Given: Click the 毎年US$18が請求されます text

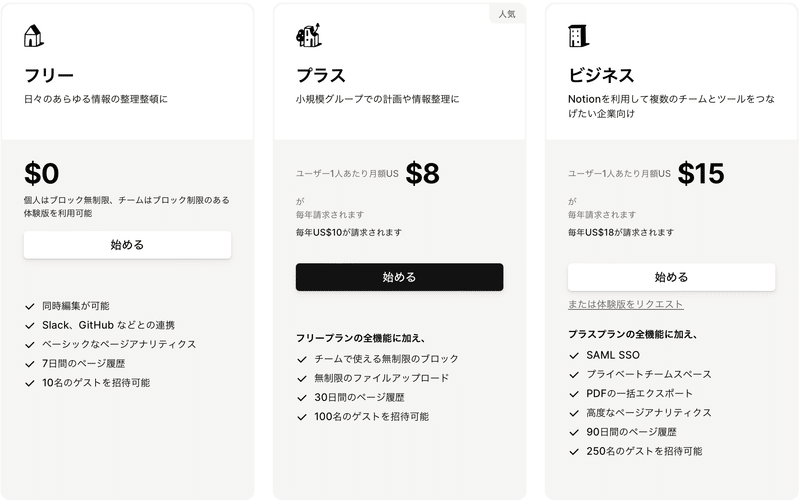Looking at the screenshot, I should [x=621, y=233].
